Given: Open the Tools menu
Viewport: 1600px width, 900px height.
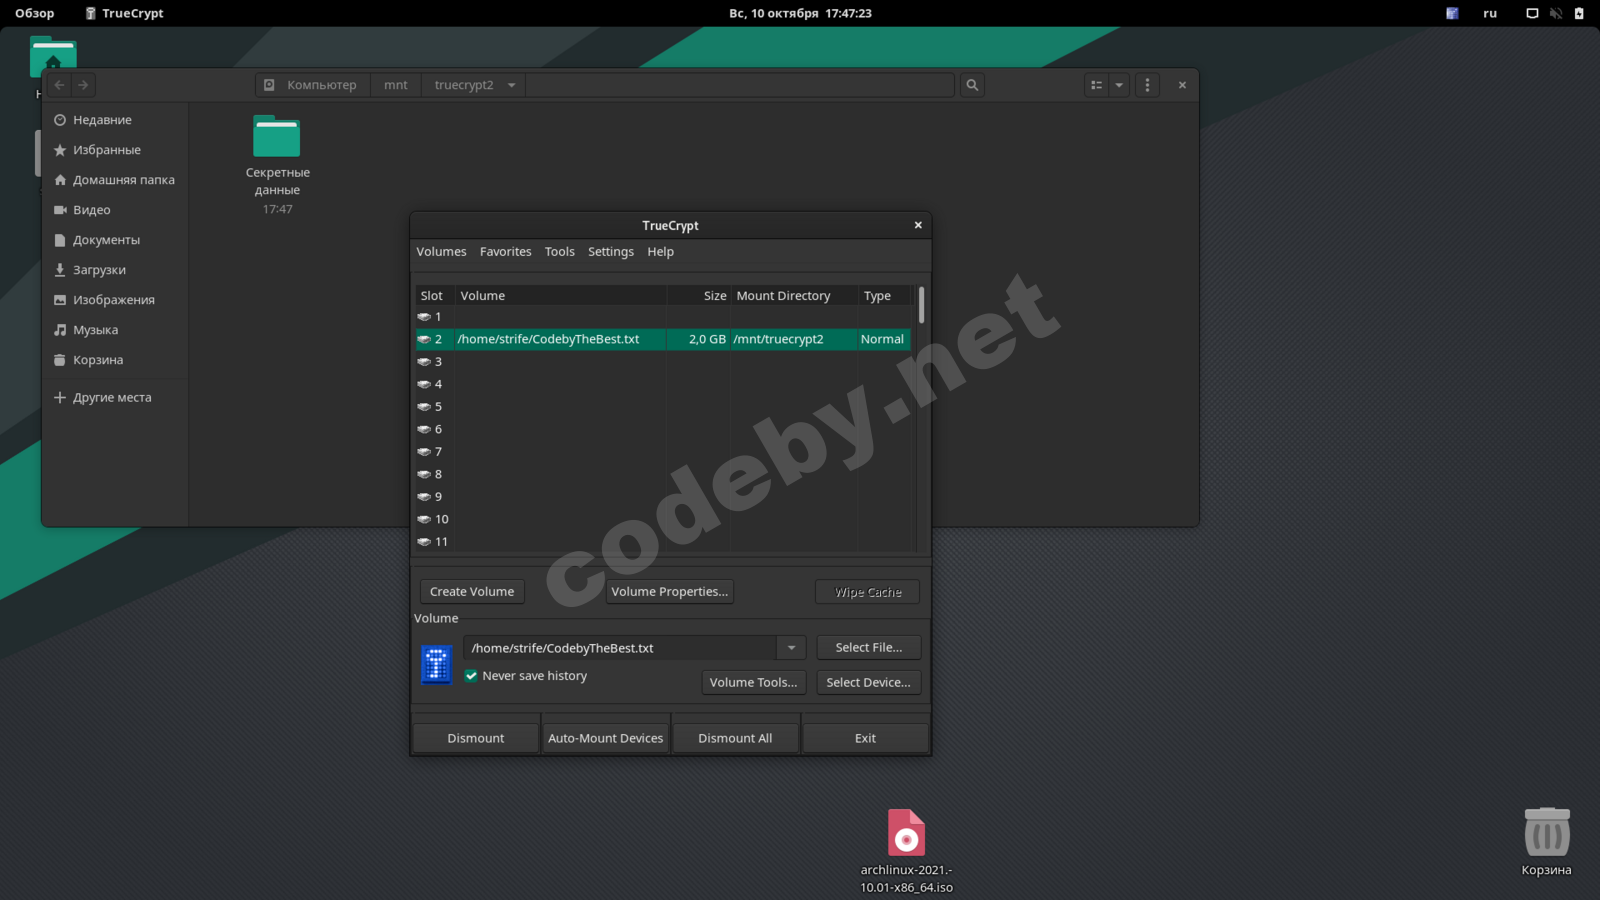Looking at the screenshot, I should click(x=560, y=252).
